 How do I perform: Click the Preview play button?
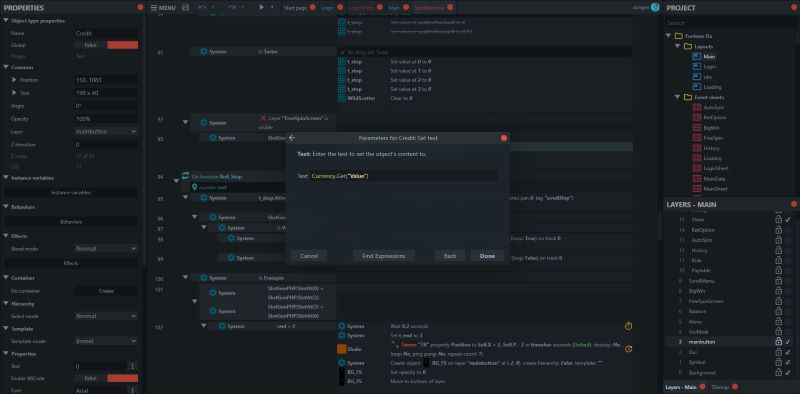[x=262, y=8]
